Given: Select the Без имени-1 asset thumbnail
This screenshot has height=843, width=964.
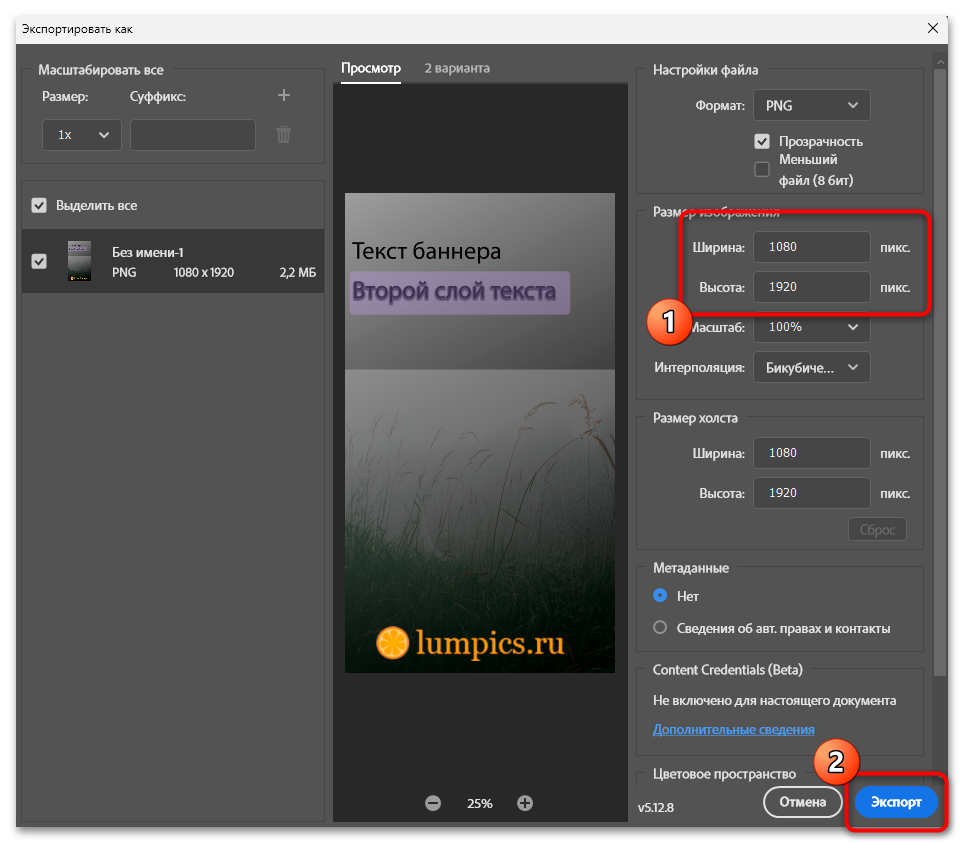Looking at the screenshot, I should coord(79,261).
